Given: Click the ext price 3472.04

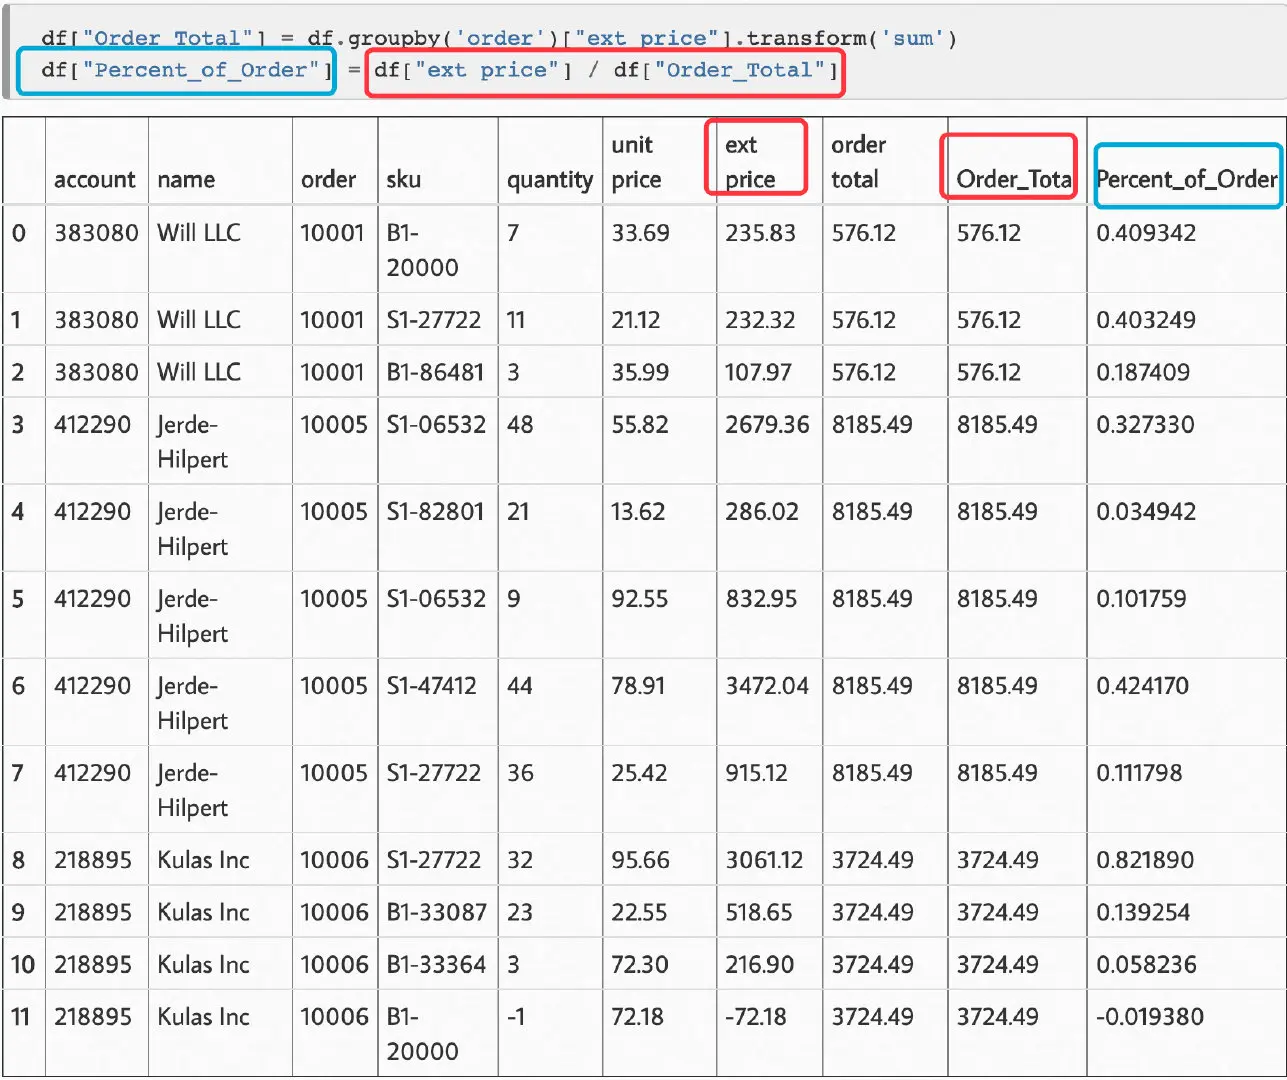Looking at the screenshot, I should [767, 685].
